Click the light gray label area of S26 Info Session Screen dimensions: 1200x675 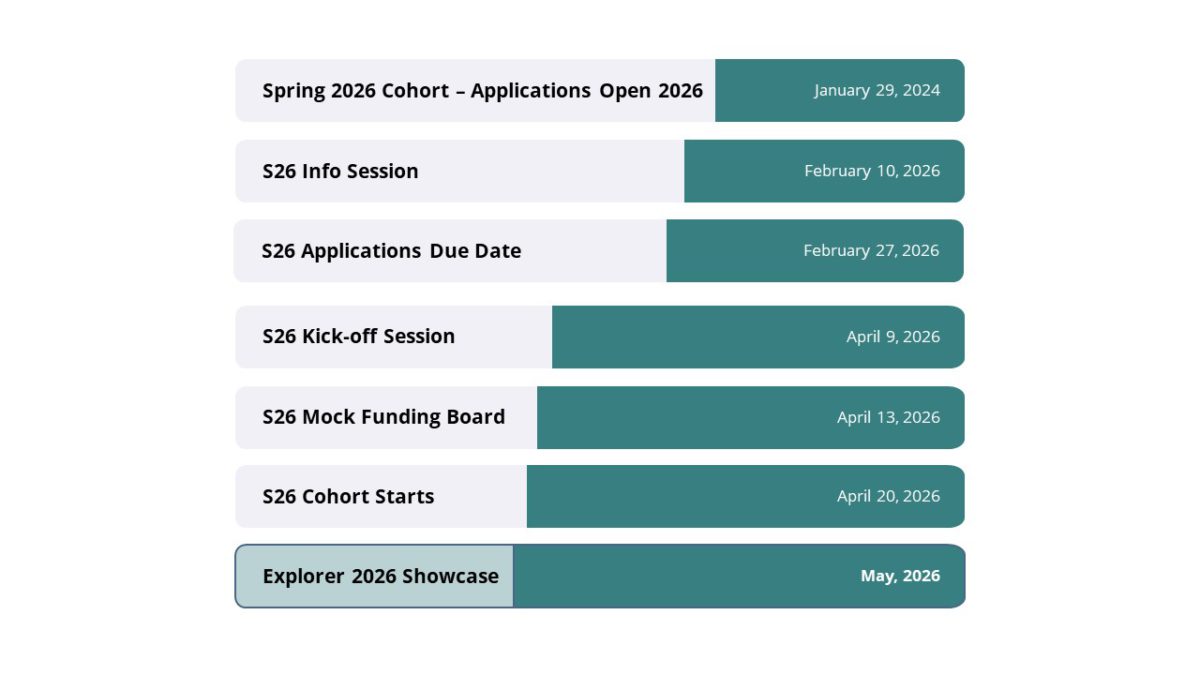[550, 171]
